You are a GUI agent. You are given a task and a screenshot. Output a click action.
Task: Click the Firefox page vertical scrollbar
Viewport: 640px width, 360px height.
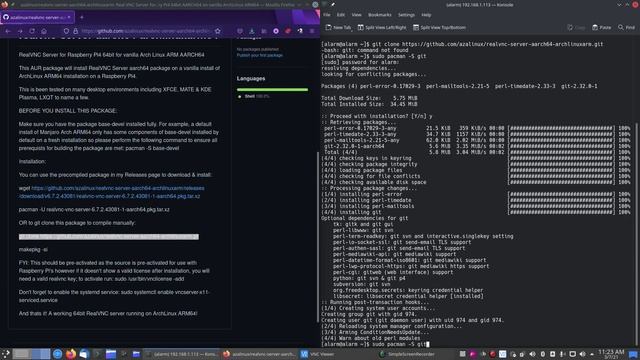pos(318,237)
